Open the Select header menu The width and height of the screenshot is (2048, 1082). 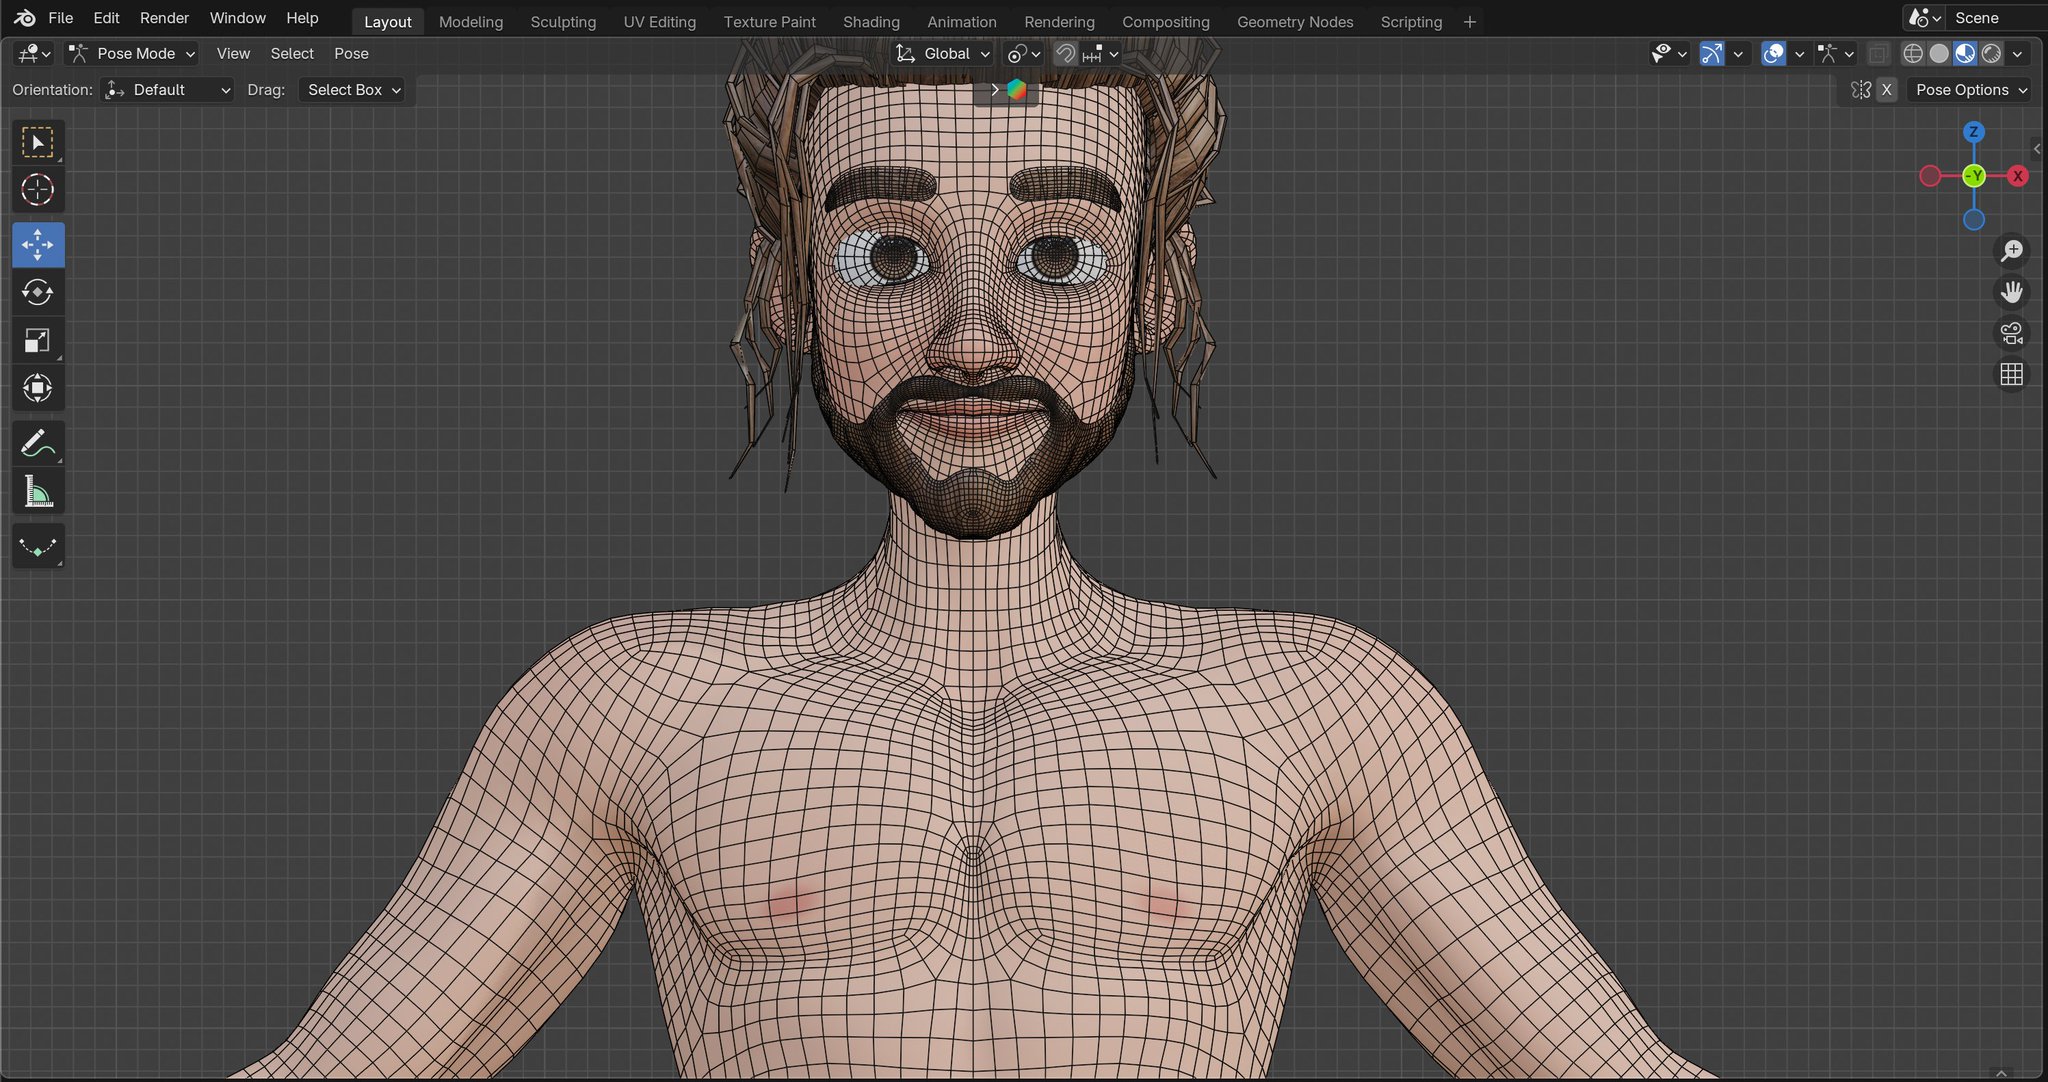coord(292,54)
